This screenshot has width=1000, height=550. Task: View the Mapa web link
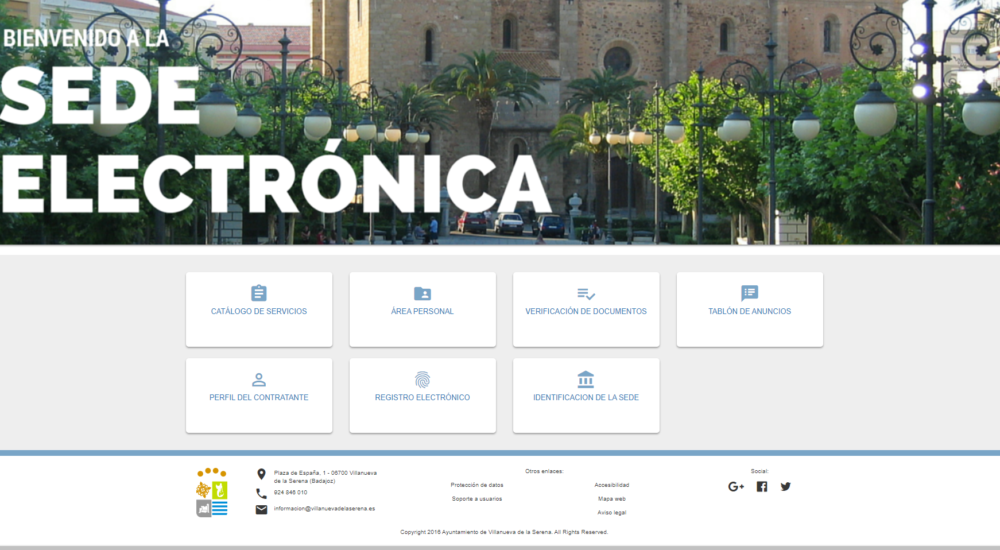pyautogui.click(x=612, y=498)
